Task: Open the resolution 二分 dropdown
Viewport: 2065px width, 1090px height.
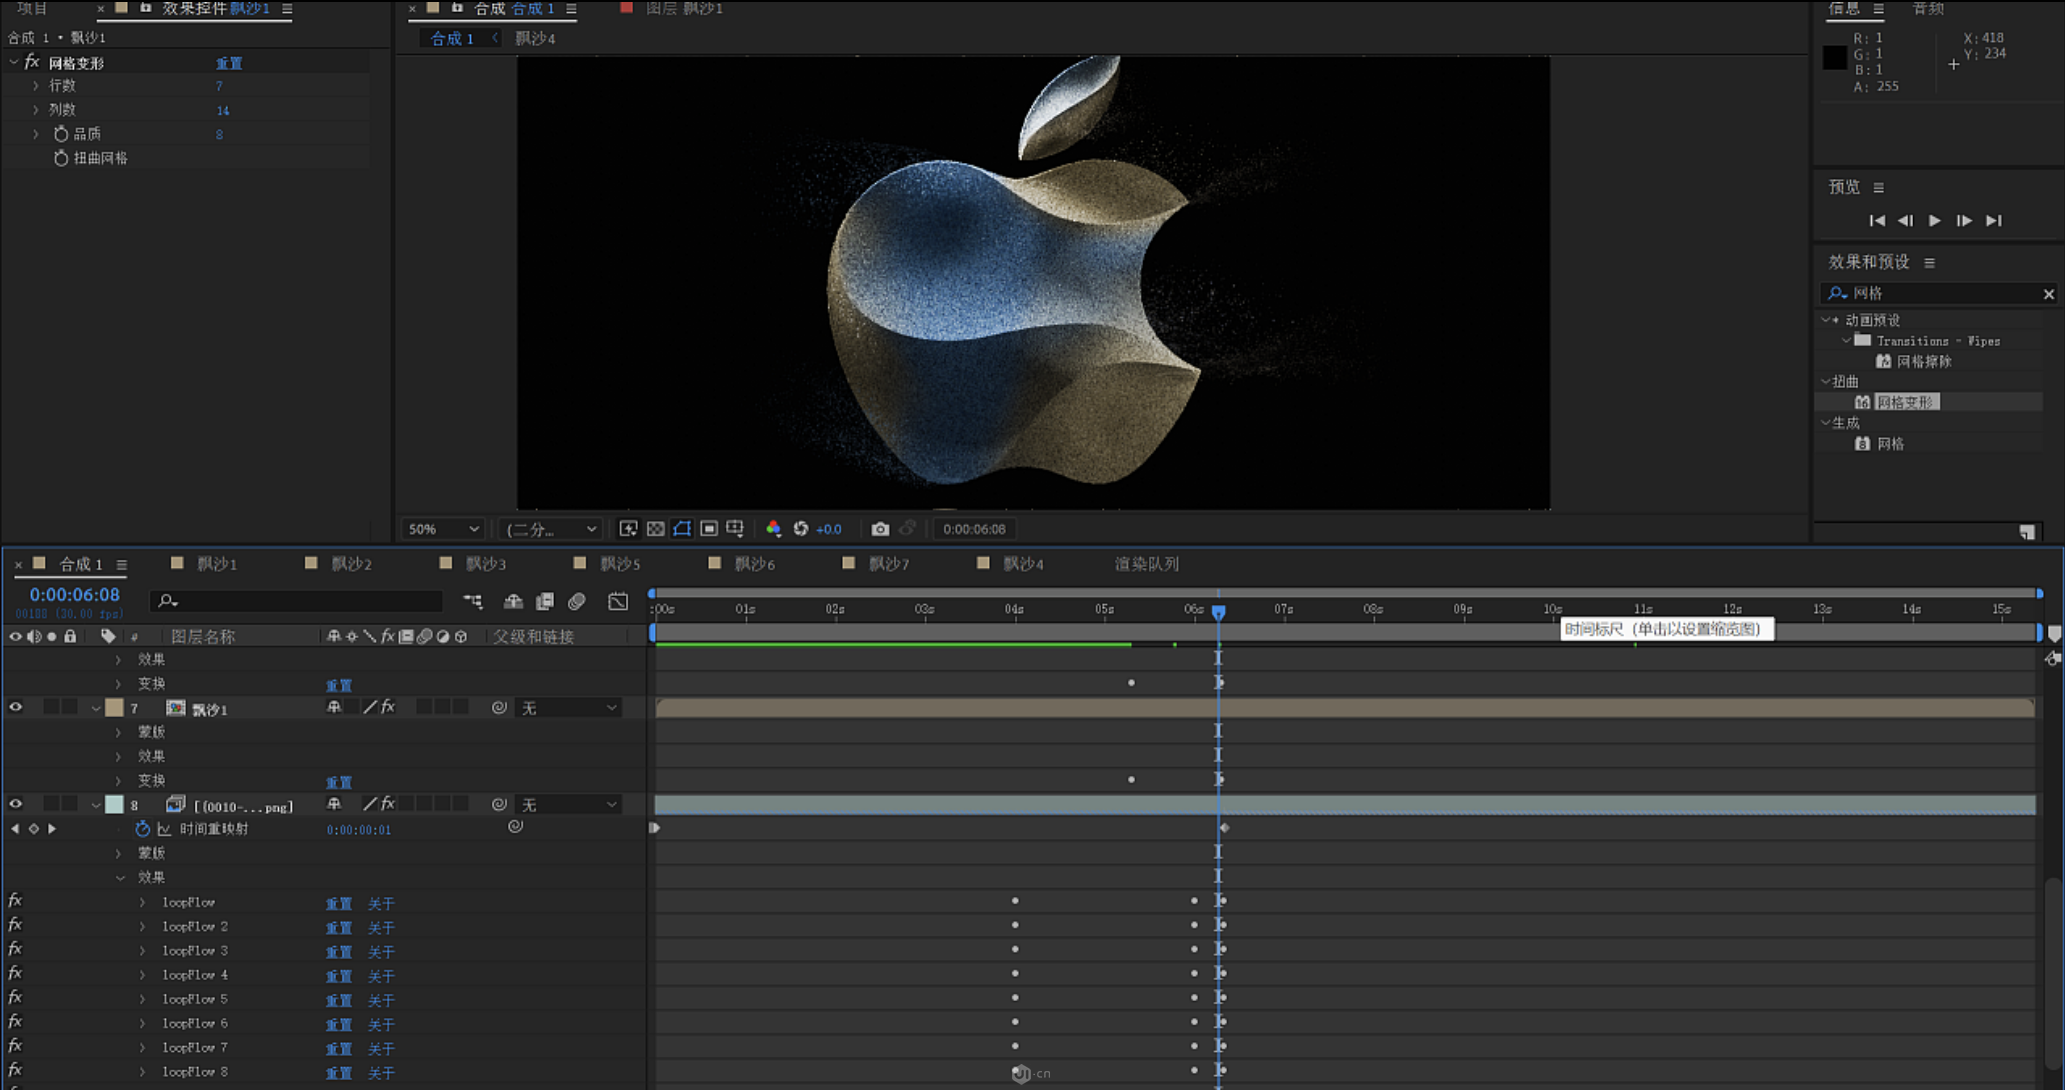Action: pos(550,529)
